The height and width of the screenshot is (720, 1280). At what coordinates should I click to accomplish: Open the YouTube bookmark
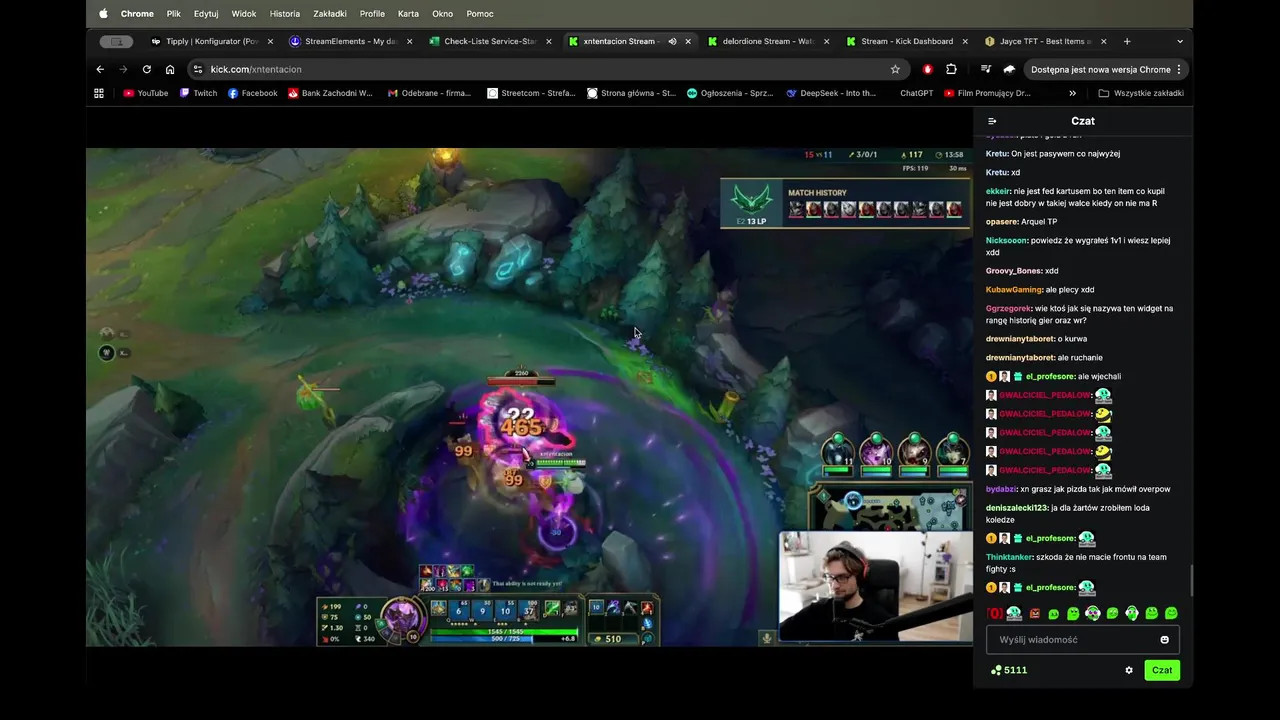146,93
